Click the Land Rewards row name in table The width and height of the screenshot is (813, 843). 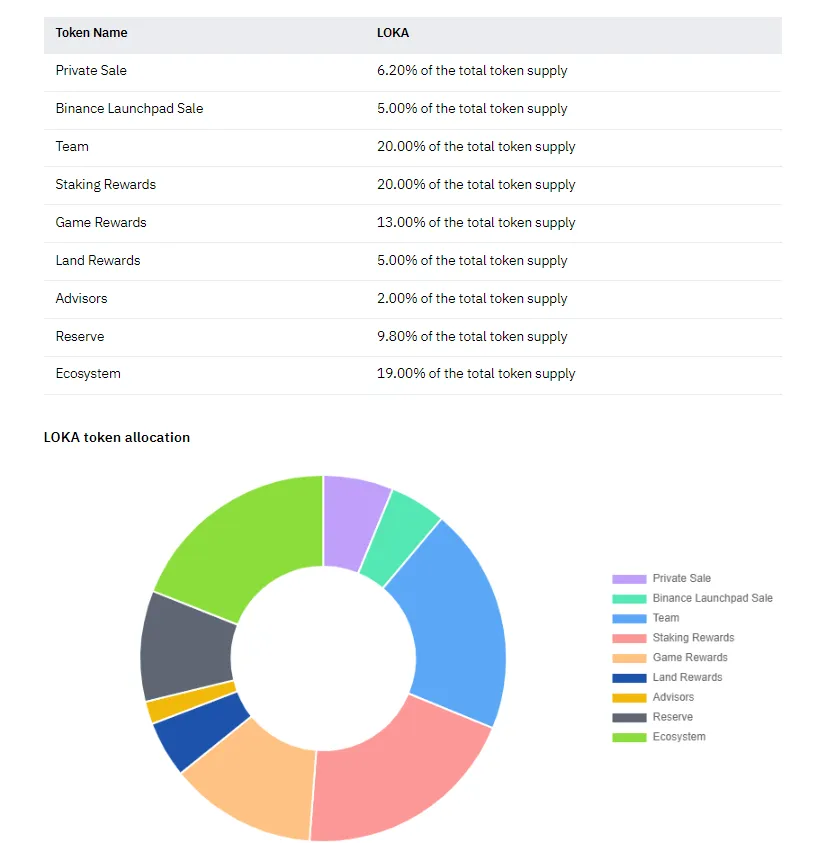tap(98, 260)
